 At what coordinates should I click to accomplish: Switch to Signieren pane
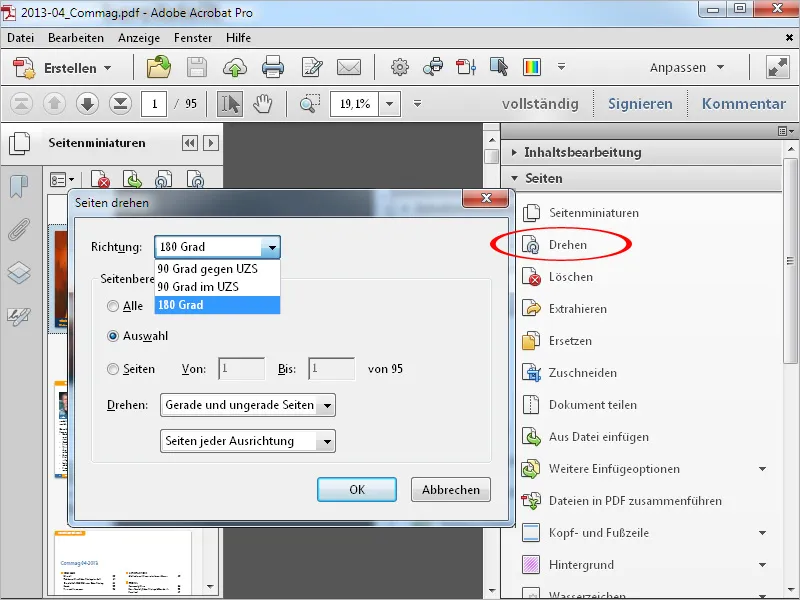point(640,104)
